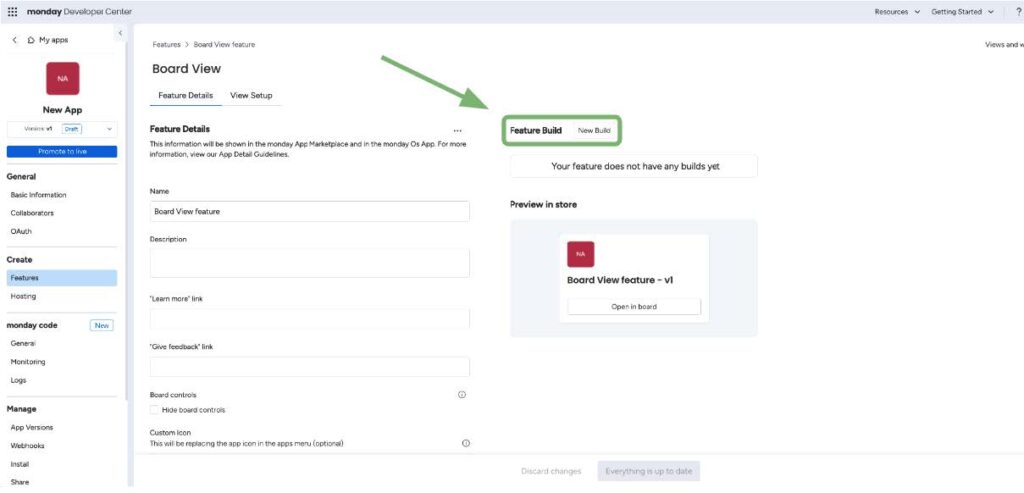
Task: Open the apps grid menu icon
Action: (12, 12)
